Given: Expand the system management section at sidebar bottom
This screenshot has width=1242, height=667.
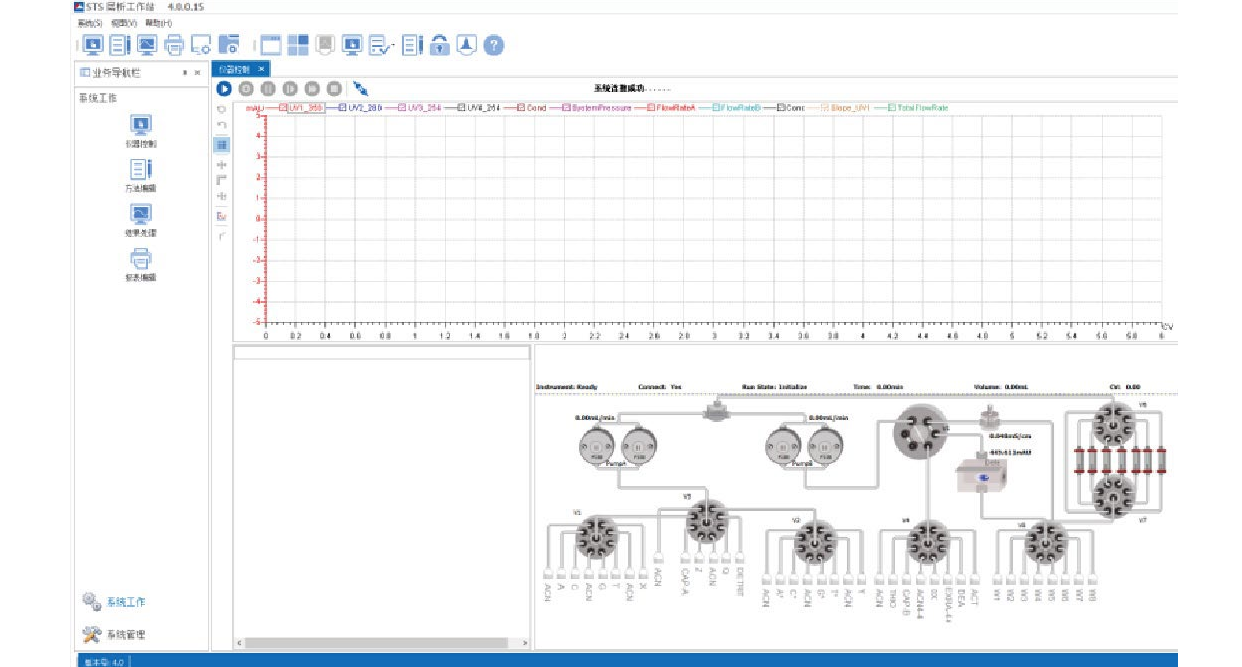Looking at the screenshot, I should 119,635.
